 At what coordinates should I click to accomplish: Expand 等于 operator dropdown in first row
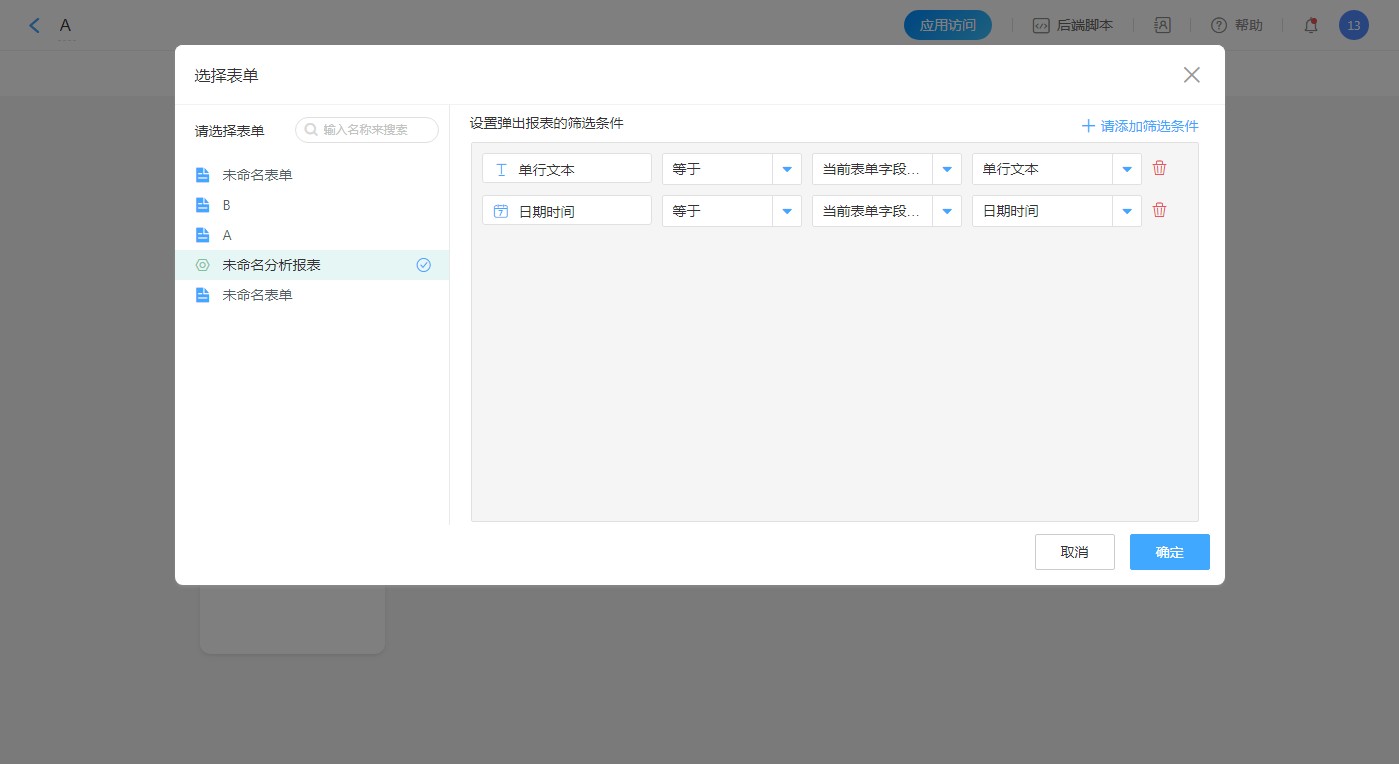(786, 169)
